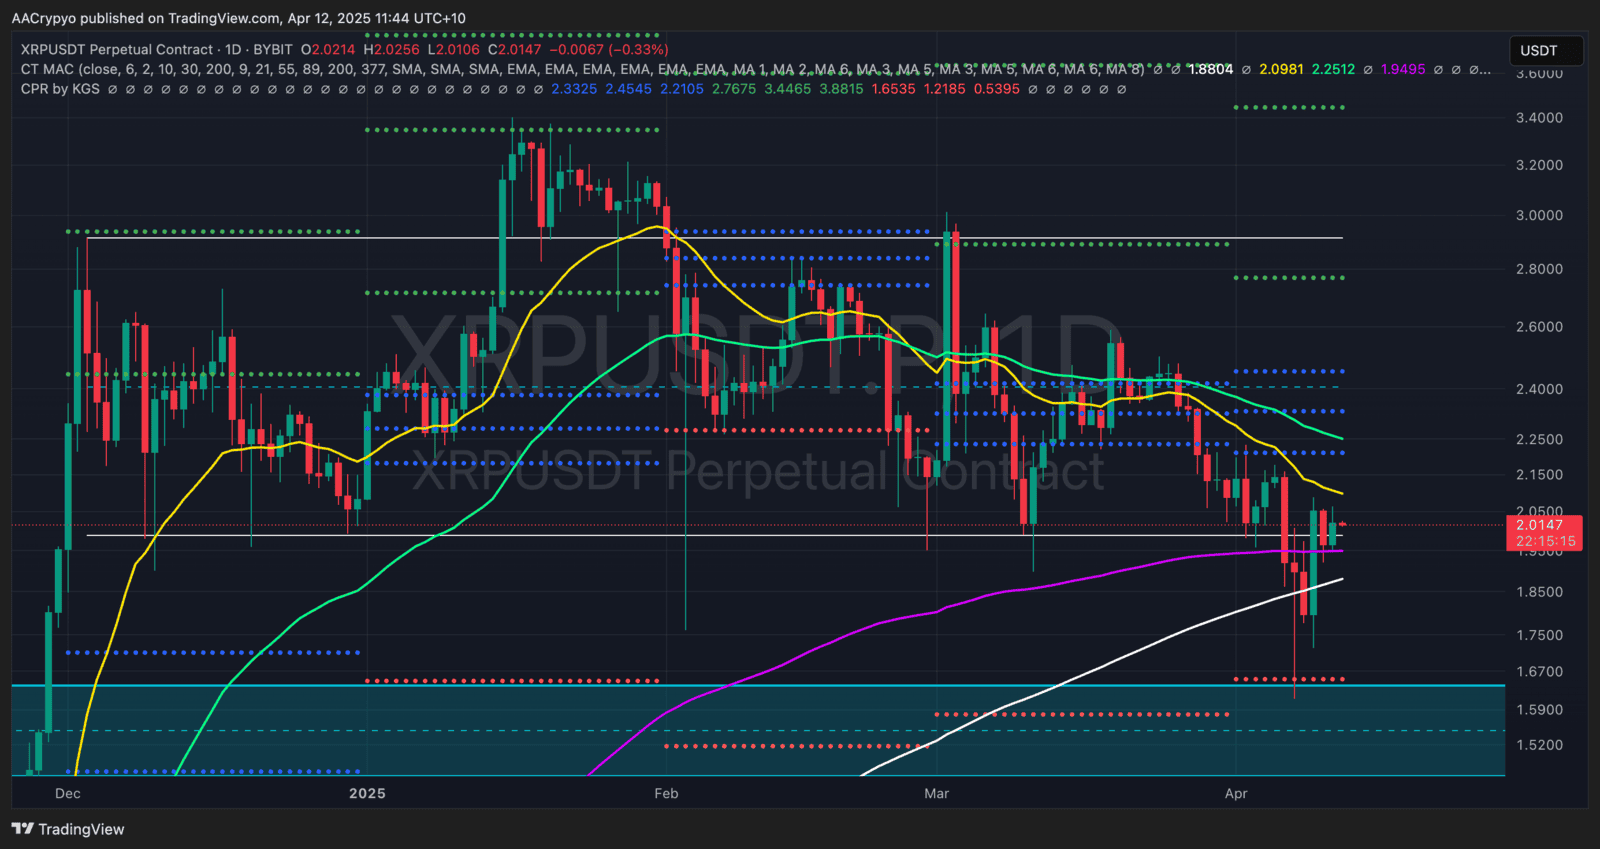Click the Mar label on the time axis
1600x849 pixels.
pyautogui.click(x=937, y=793)
